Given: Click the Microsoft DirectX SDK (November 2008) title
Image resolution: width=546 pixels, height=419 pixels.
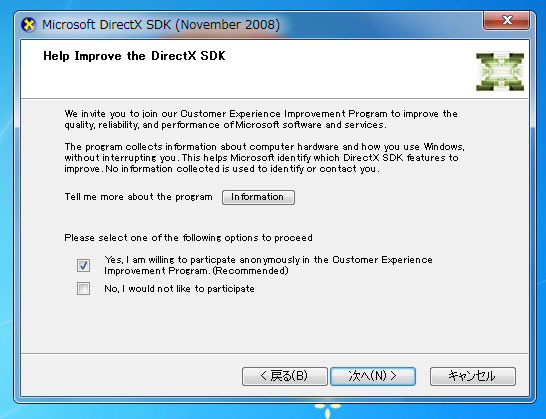Looking at the screenshot, I should tap(161, 25).
